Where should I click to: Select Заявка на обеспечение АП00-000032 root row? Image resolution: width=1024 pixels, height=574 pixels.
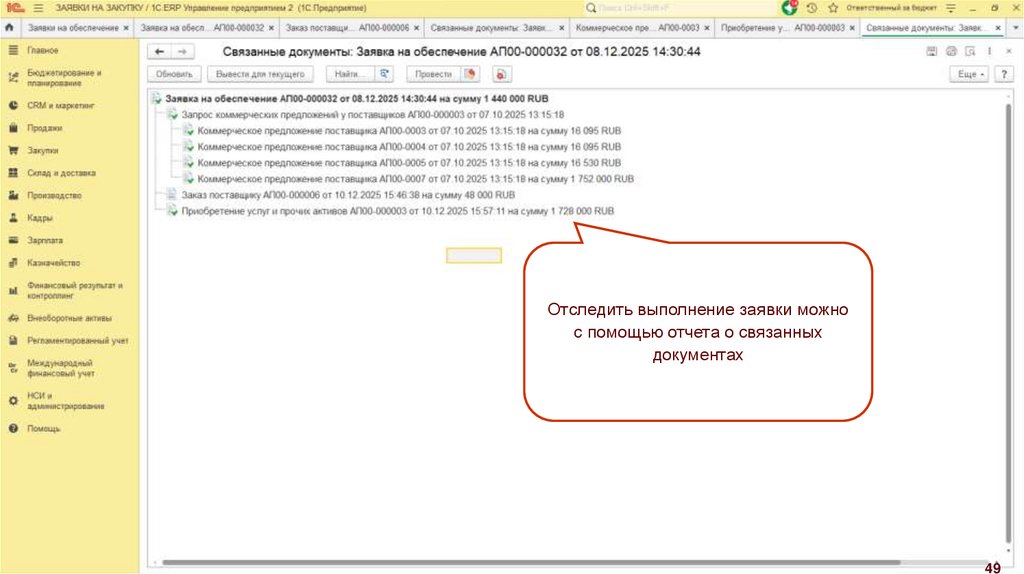pos(357,99)
